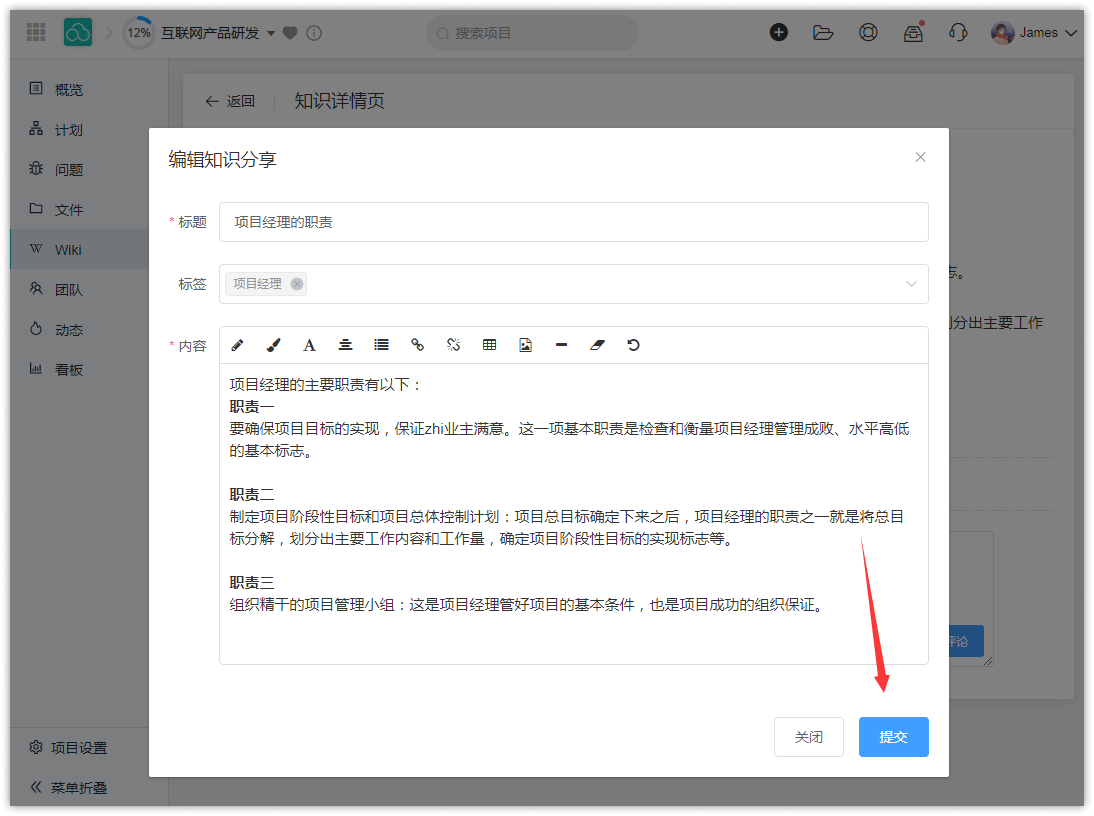The width and height of the screenshot is (1094, 816).
Task: Open the notification inbox icon
Action: coord(913,32)
